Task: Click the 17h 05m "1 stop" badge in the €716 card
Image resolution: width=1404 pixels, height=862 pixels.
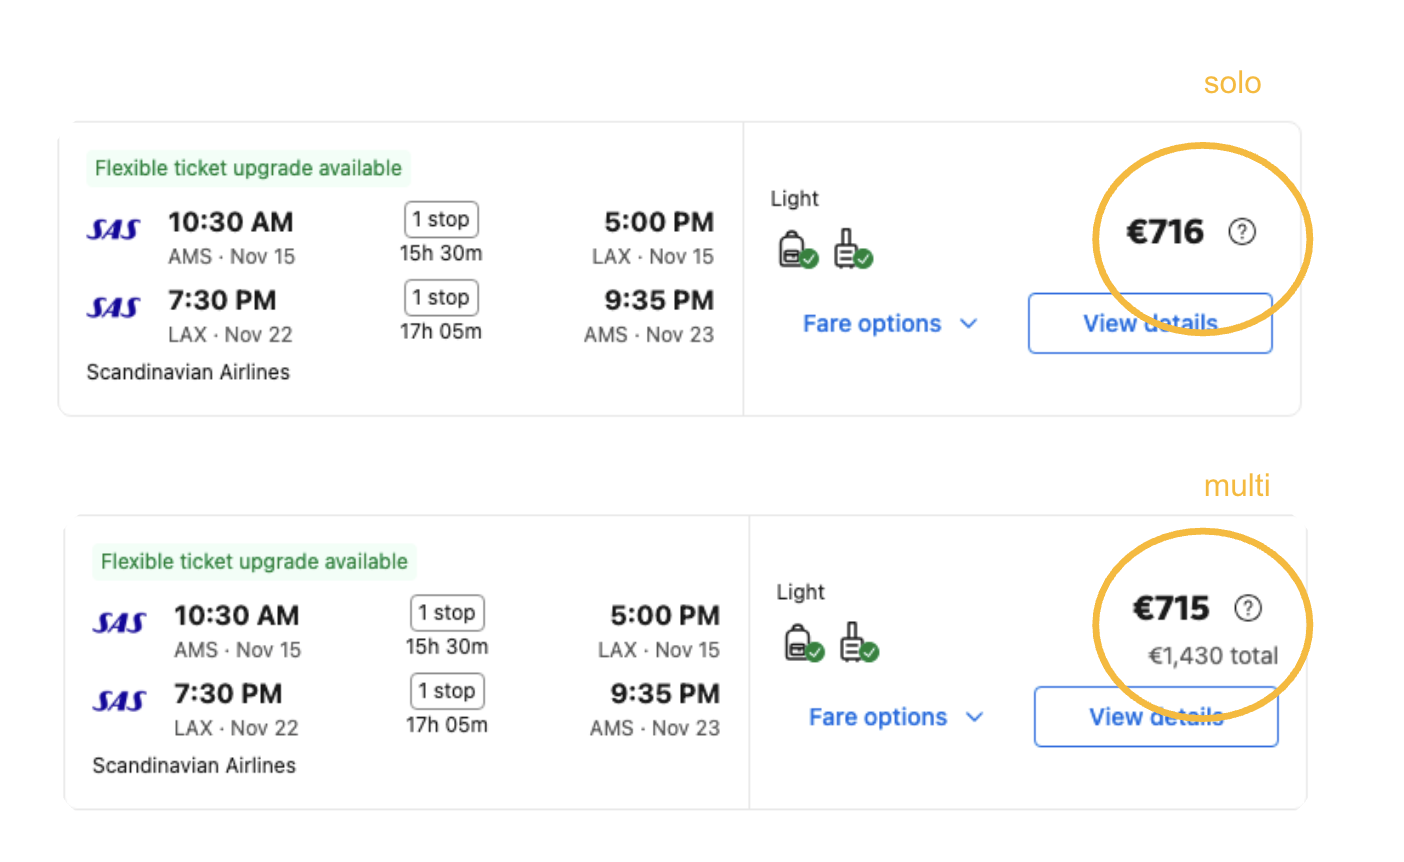Action: tap(441, 297)
